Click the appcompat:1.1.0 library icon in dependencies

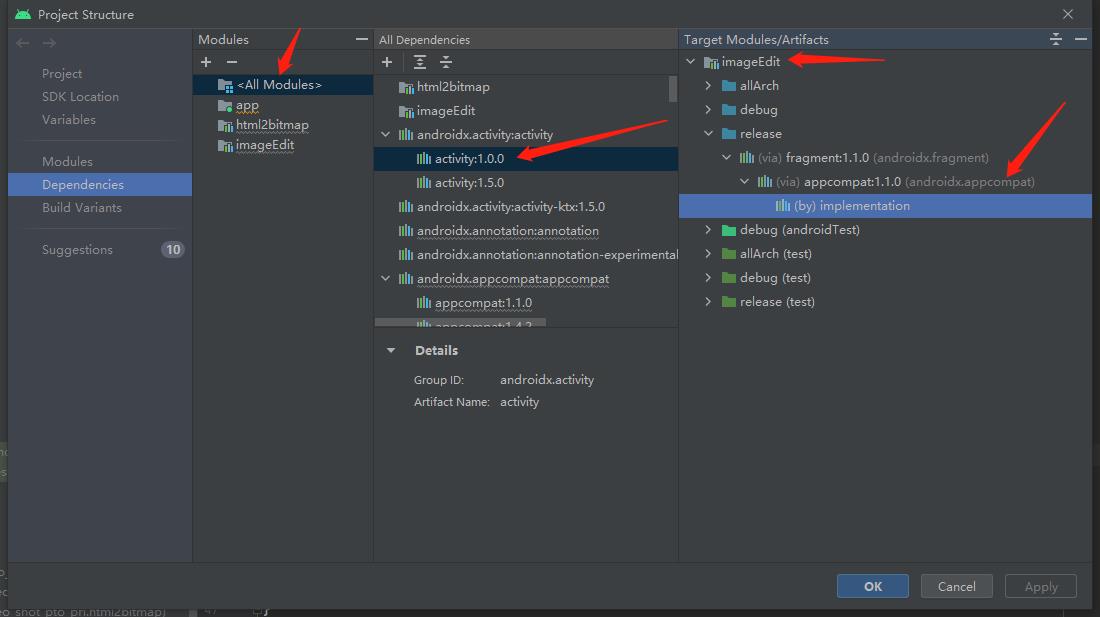coord(424,303)
